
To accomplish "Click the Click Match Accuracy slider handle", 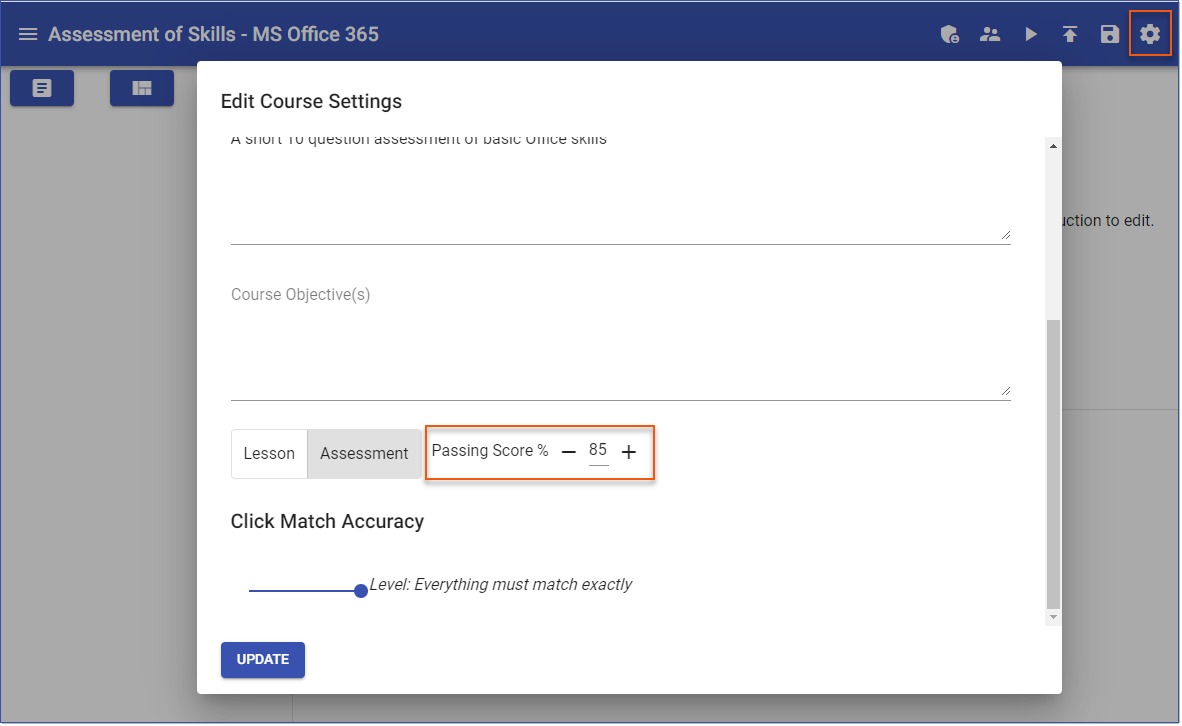I will tap(361, 591).
